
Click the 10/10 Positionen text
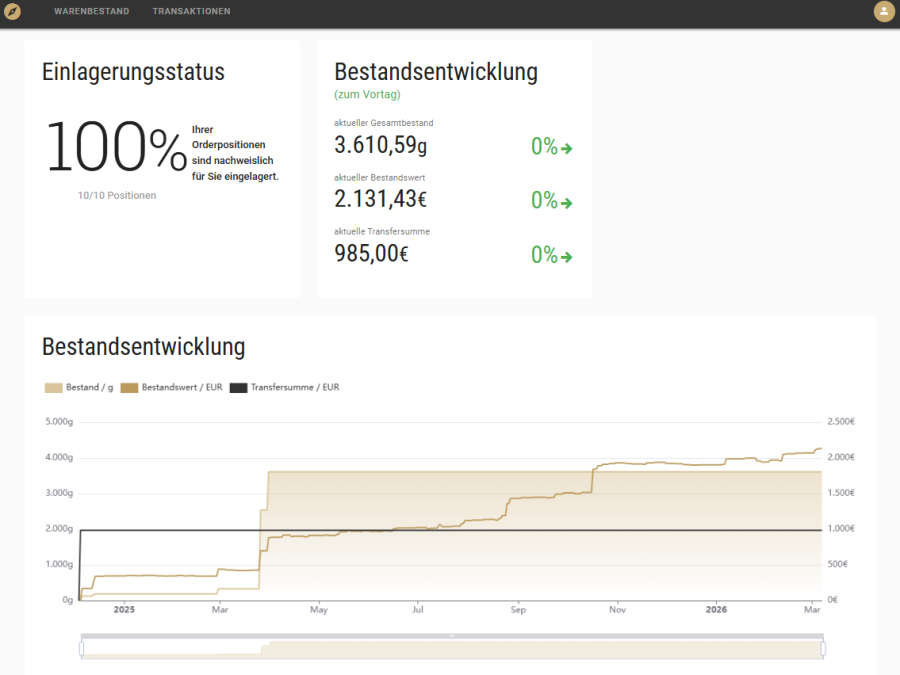(117, 195)
